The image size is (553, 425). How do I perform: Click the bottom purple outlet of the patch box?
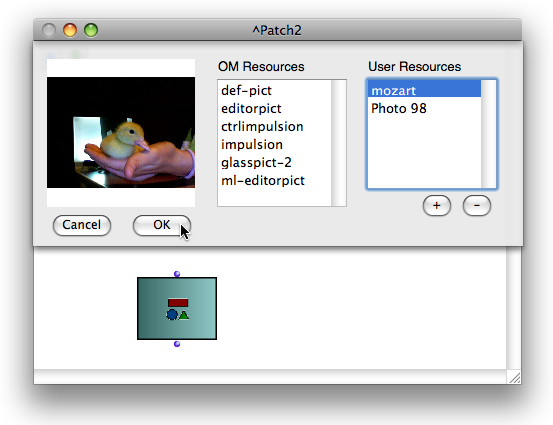(x=177, y=344)
